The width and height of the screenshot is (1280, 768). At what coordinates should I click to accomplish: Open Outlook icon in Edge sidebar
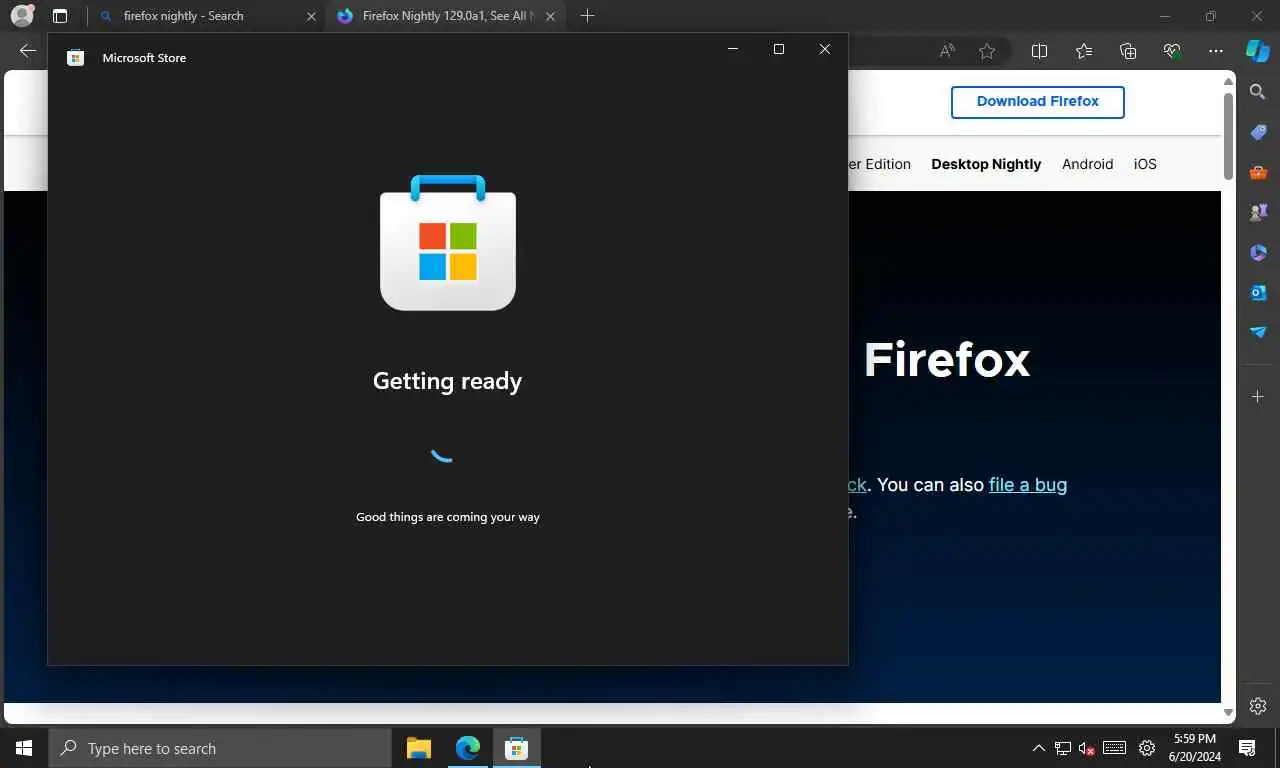pos(1258,292)
